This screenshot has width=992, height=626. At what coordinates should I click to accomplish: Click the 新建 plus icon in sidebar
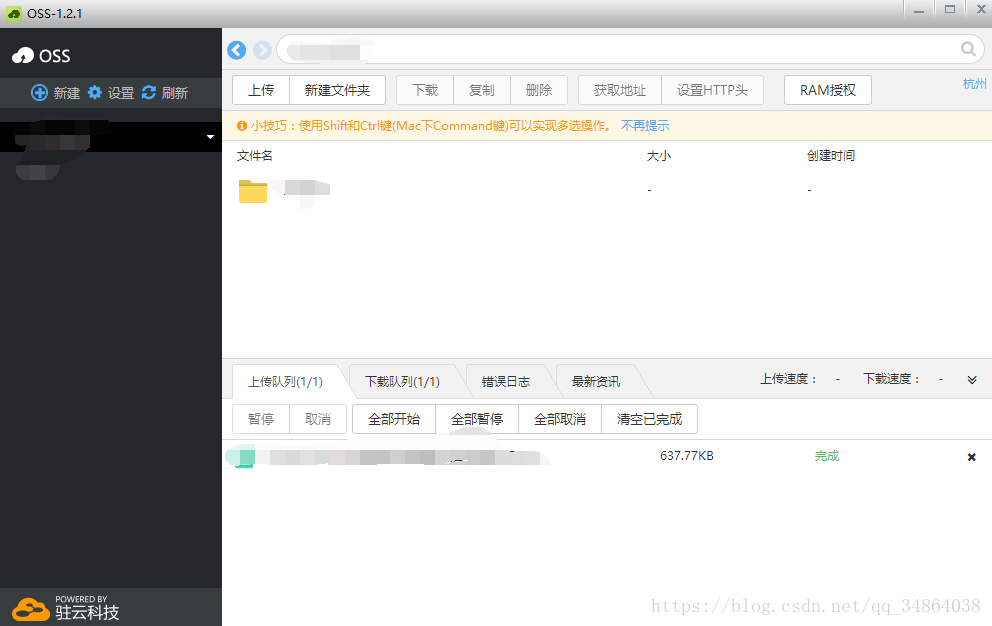click(x=39, y=92)
